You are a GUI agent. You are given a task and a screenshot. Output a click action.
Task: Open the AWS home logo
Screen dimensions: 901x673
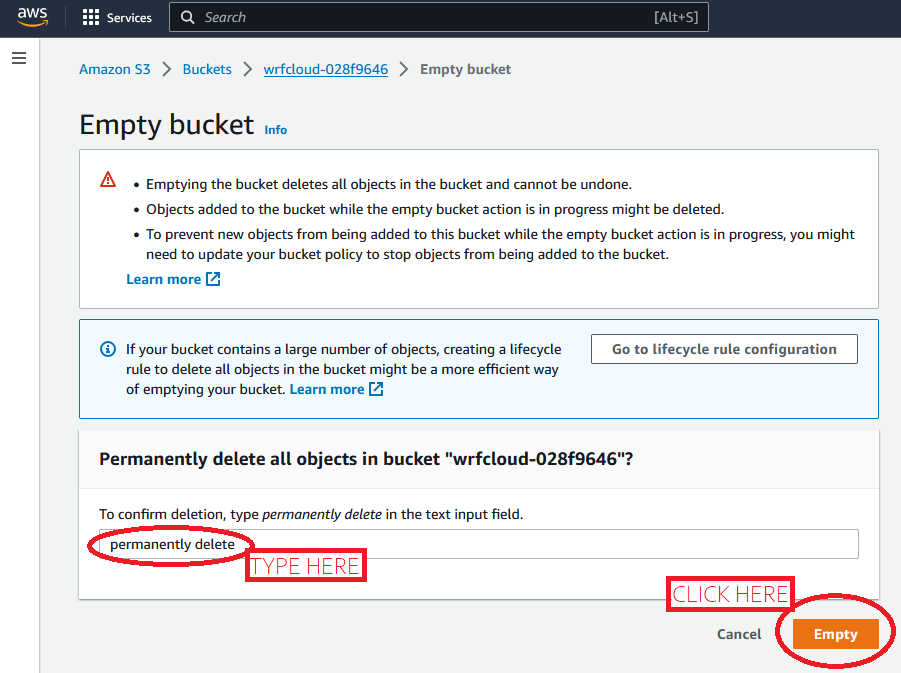32,17
